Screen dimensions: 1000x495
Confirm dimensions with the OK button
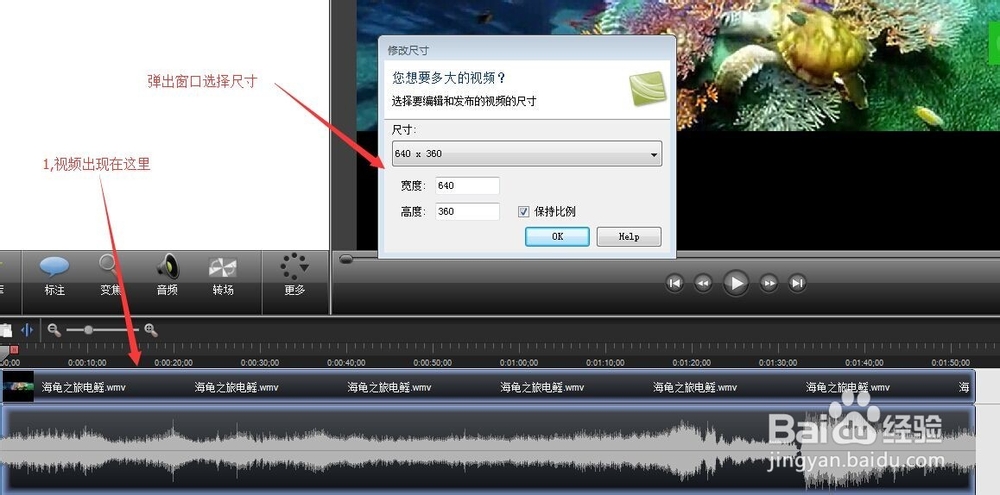coord(557,237)
